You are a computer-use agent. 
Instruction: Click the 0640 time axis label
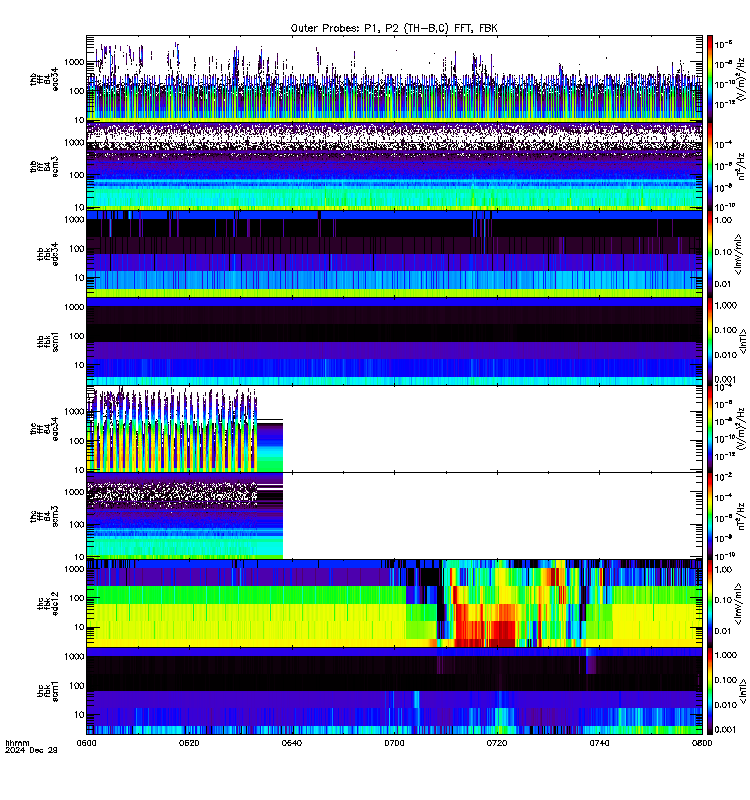(292, 743)
